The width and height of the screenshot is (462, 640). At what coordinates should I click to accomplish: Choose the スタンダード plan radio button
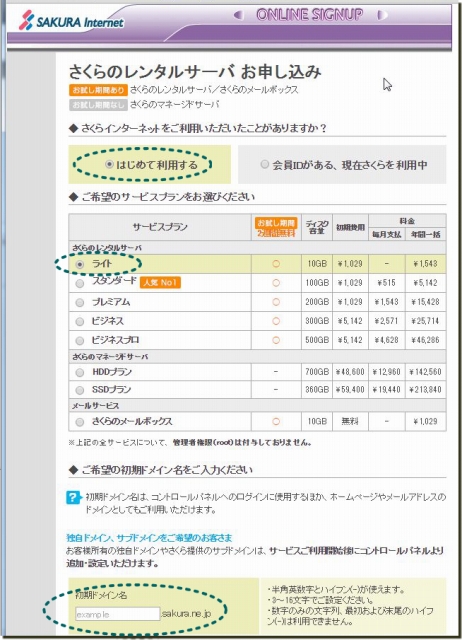pyautogui.click(x=80, y=283)
